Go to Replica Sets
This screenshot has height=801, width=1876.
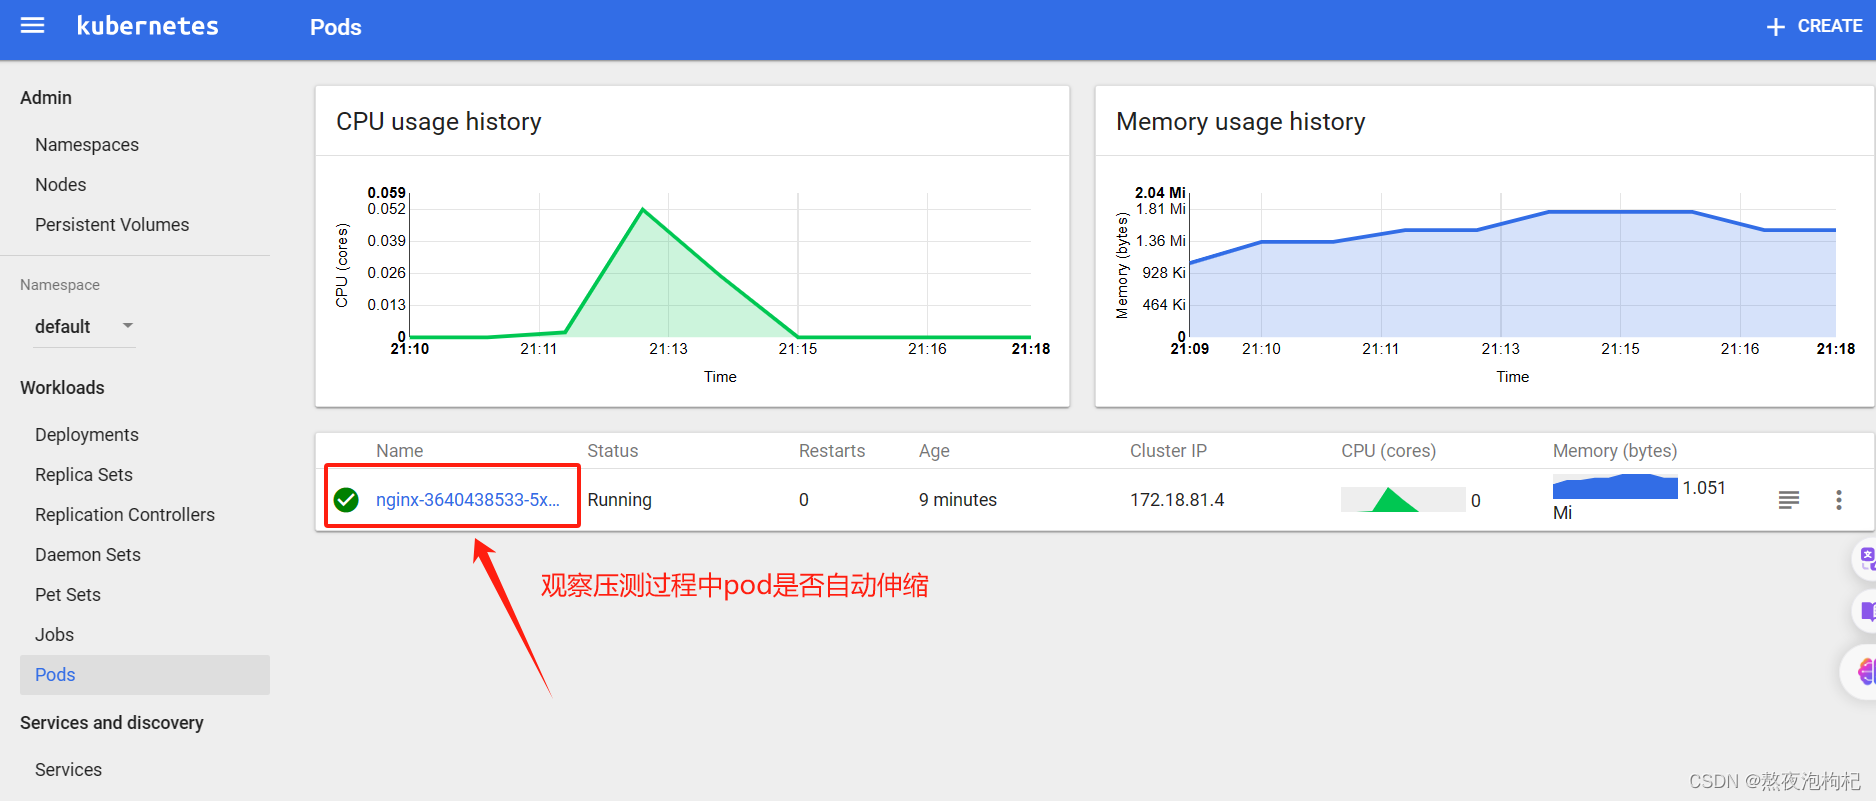point(84,475)
